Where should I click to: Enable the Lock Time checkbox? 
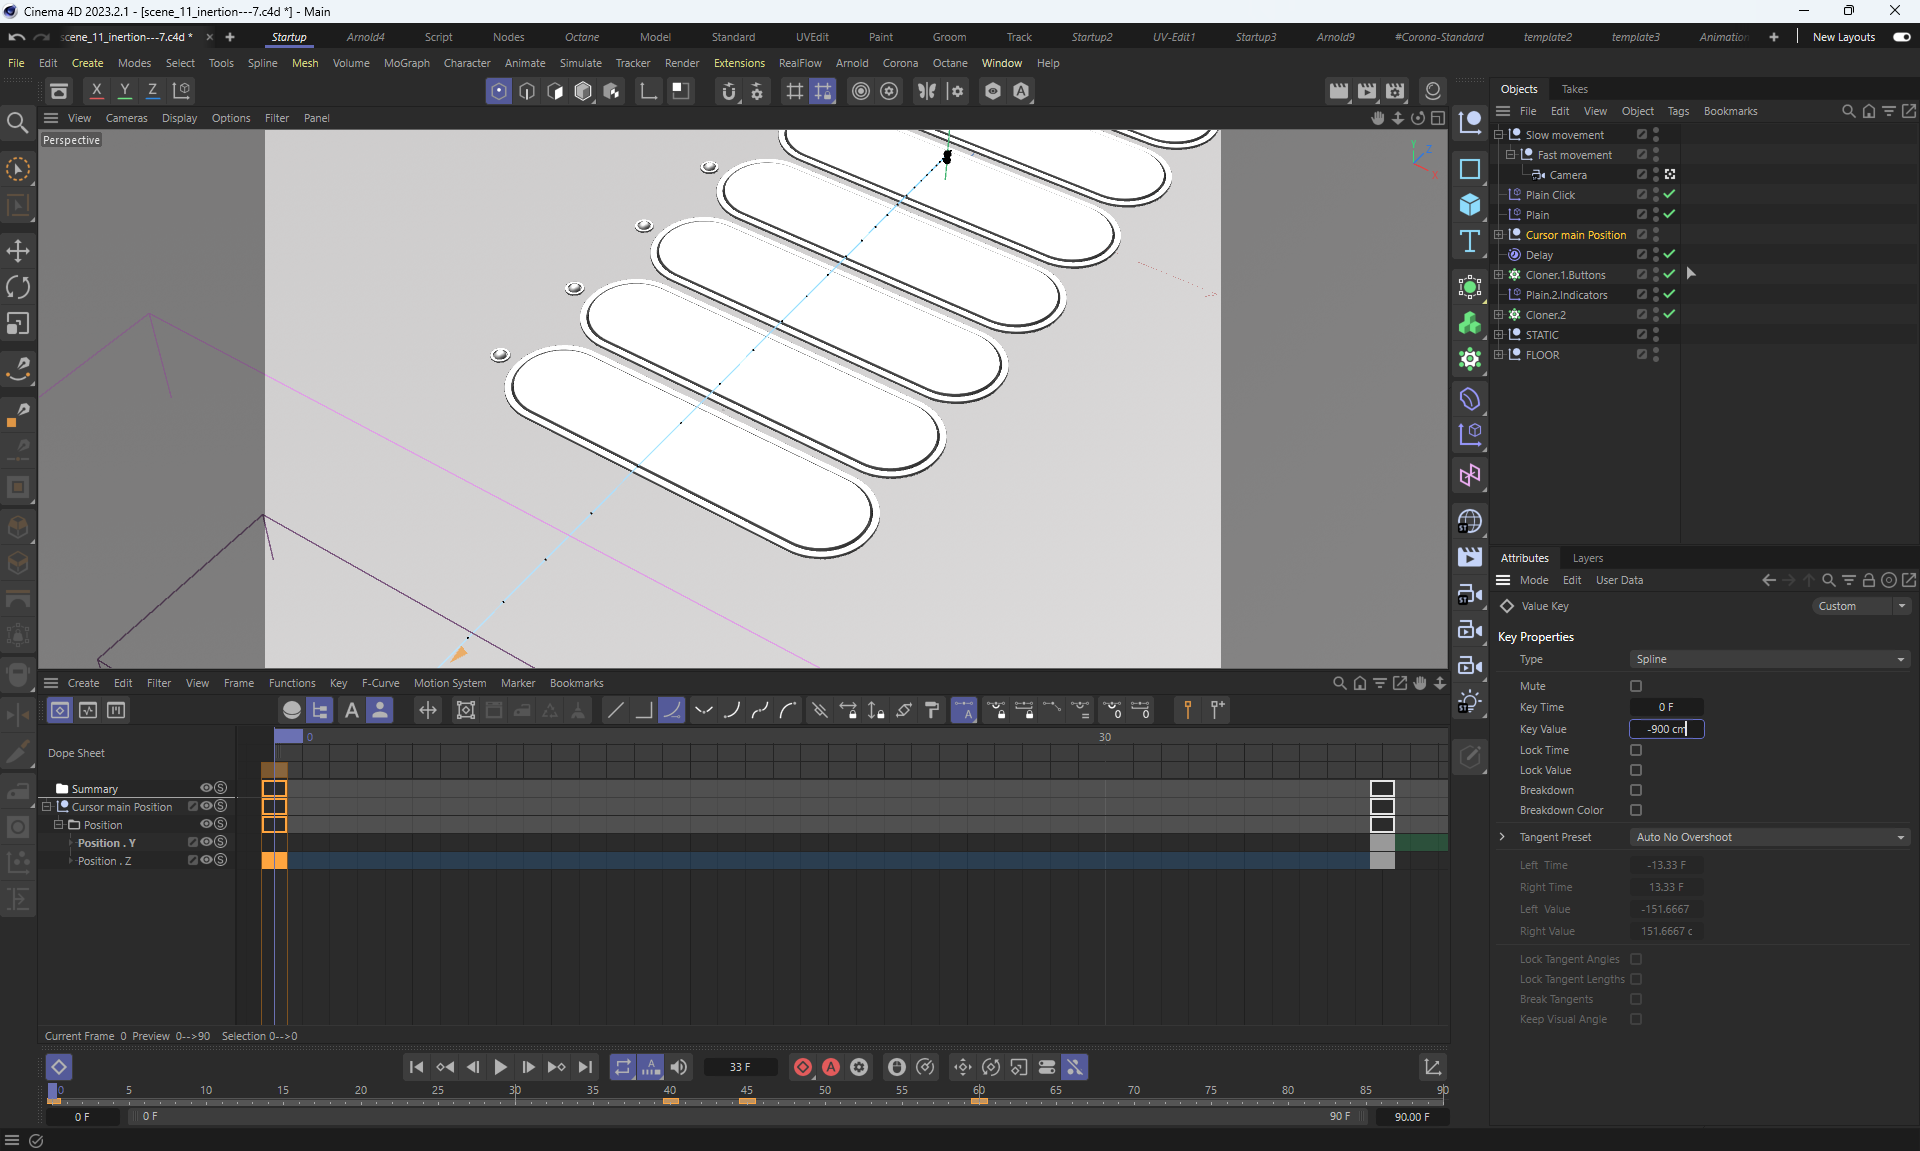1636,750
